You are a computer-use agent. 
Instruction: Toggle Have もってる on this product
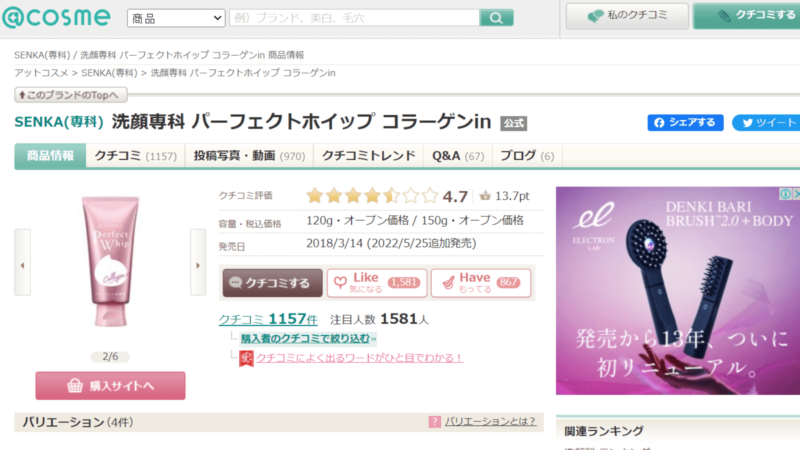click(x=481, y=283)
